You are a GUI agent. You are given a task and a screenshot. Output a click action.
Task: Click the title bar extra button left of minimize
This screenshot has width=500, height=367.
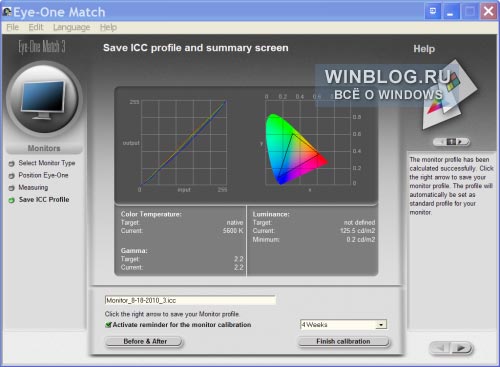[433, 12]
